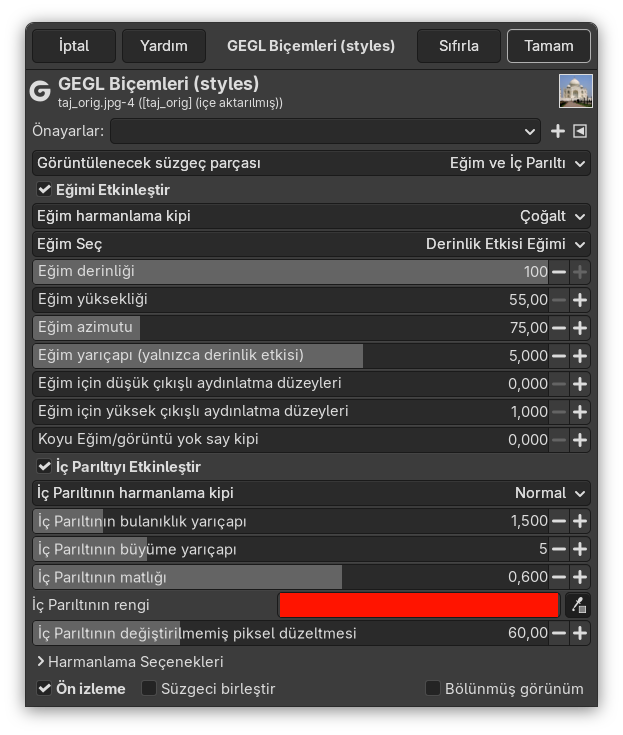Decrease İç Parıltının büyüme yarıçapı
Screen dimensions: 623x735
pyautogui.click(x=559, y=549)
